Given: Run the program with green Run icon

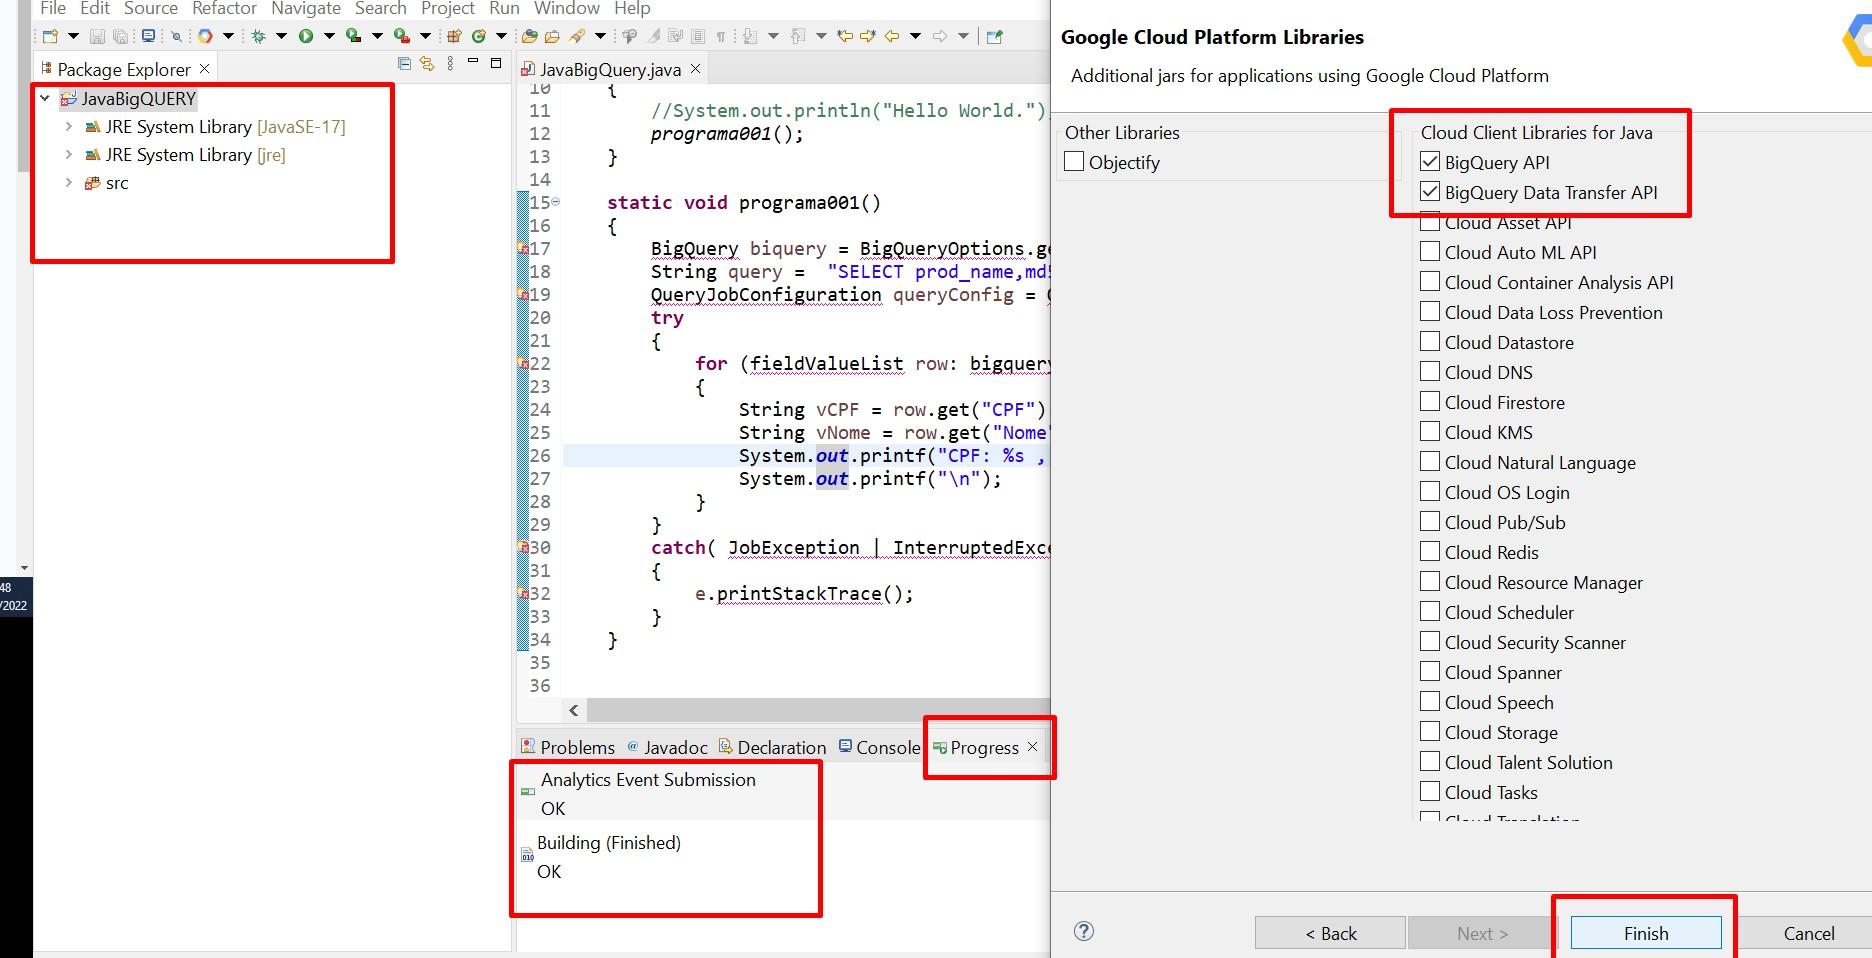Looking at the screenshot, I should coord(306,36).
